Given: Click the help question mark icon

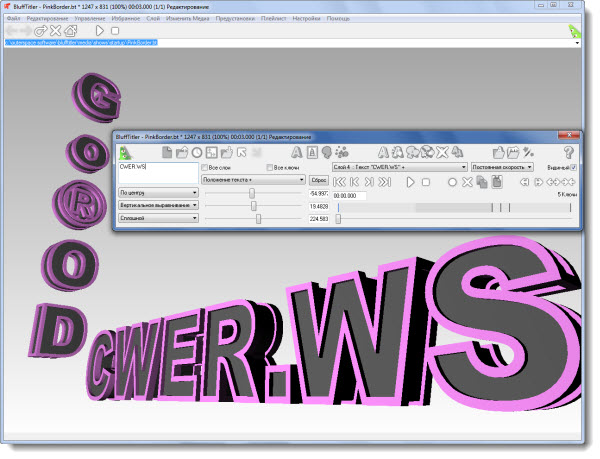Looking at the screenshot, I should (x=569, y=152).
